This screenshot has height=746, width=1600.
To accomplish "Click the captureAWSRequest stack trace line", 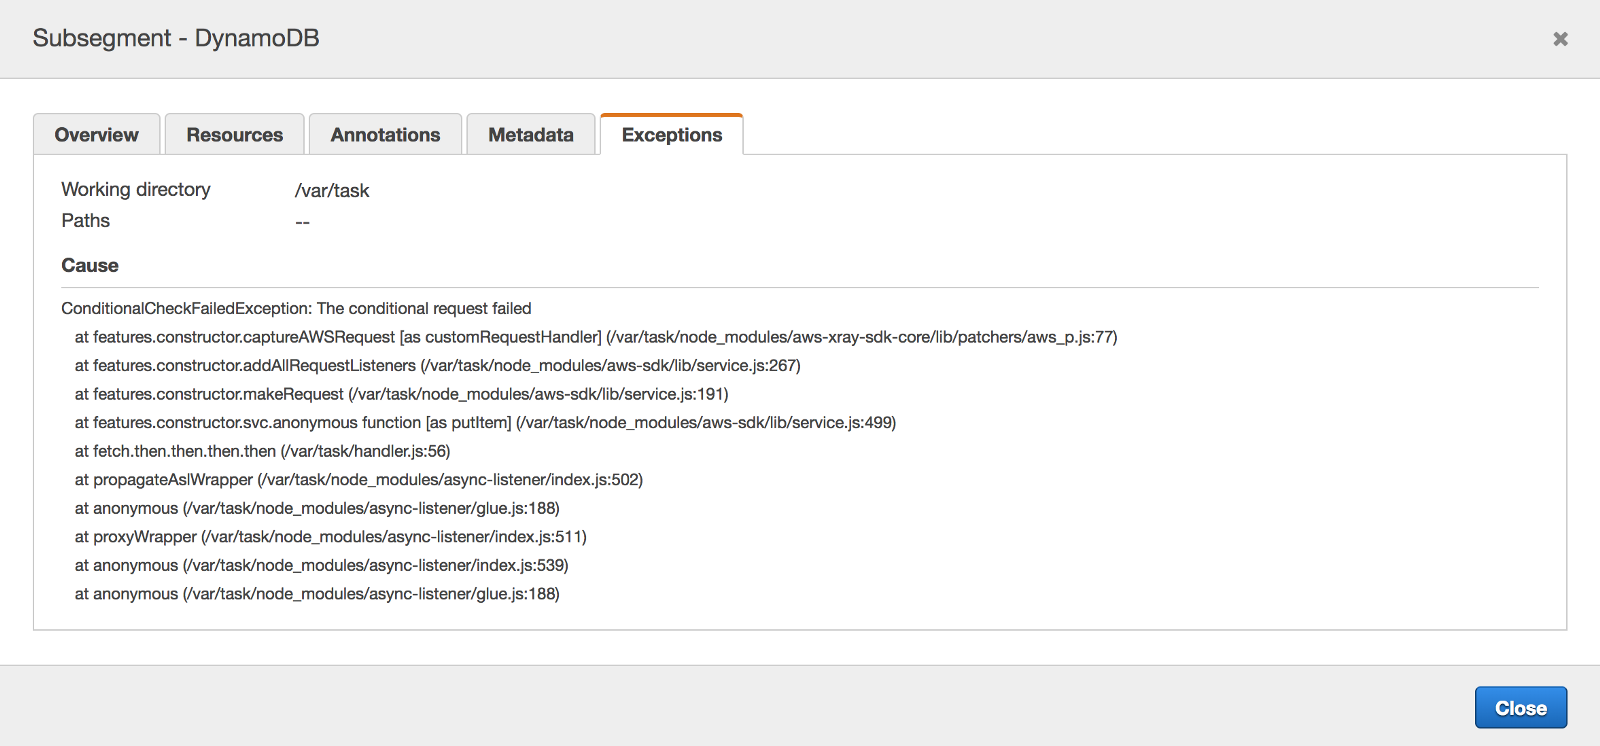I will [596, 338].
